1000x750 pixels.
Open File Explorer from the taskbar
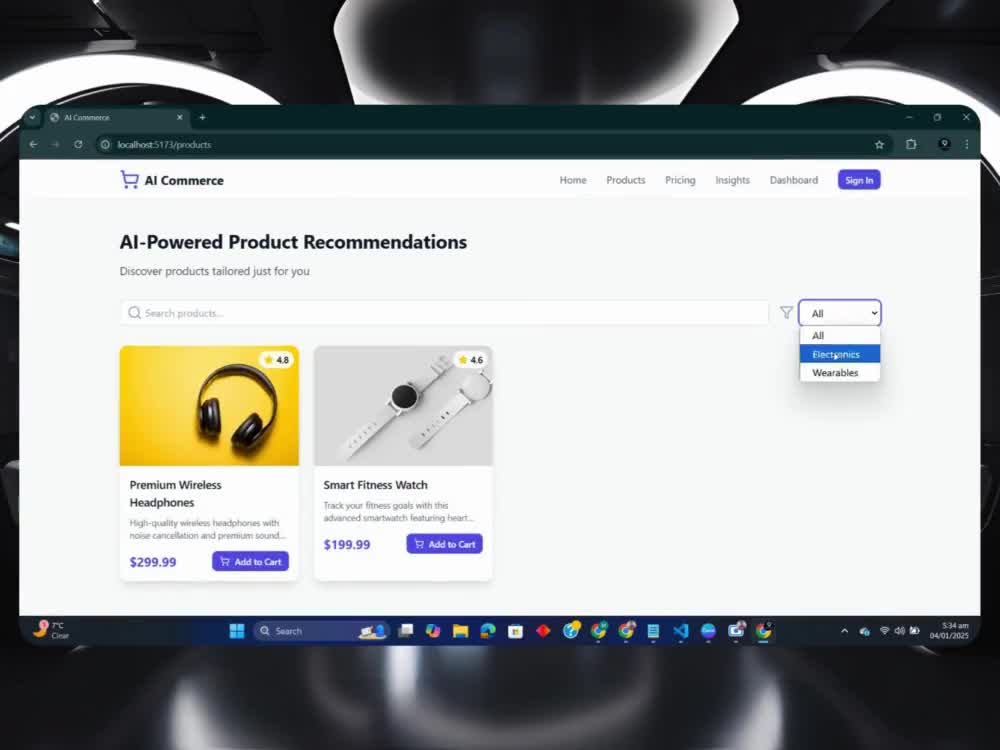coord(460,631)
